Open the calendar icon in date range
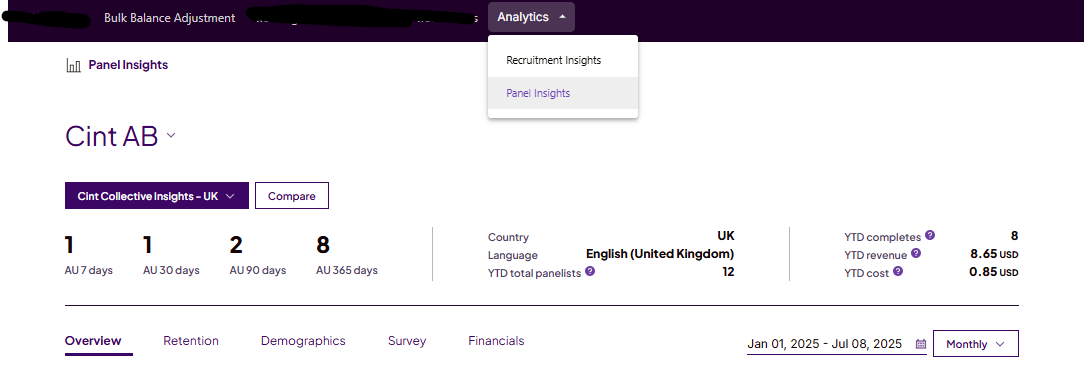 [920, 344]
